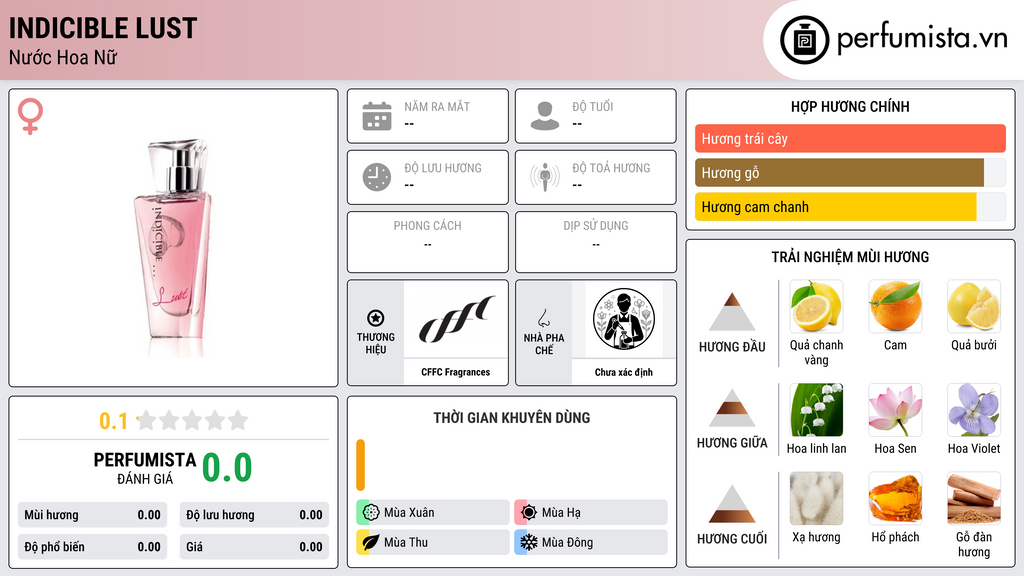Click the Hoa linh lan flower image
Screen dimensions: 1024x576
pos(816,410)
